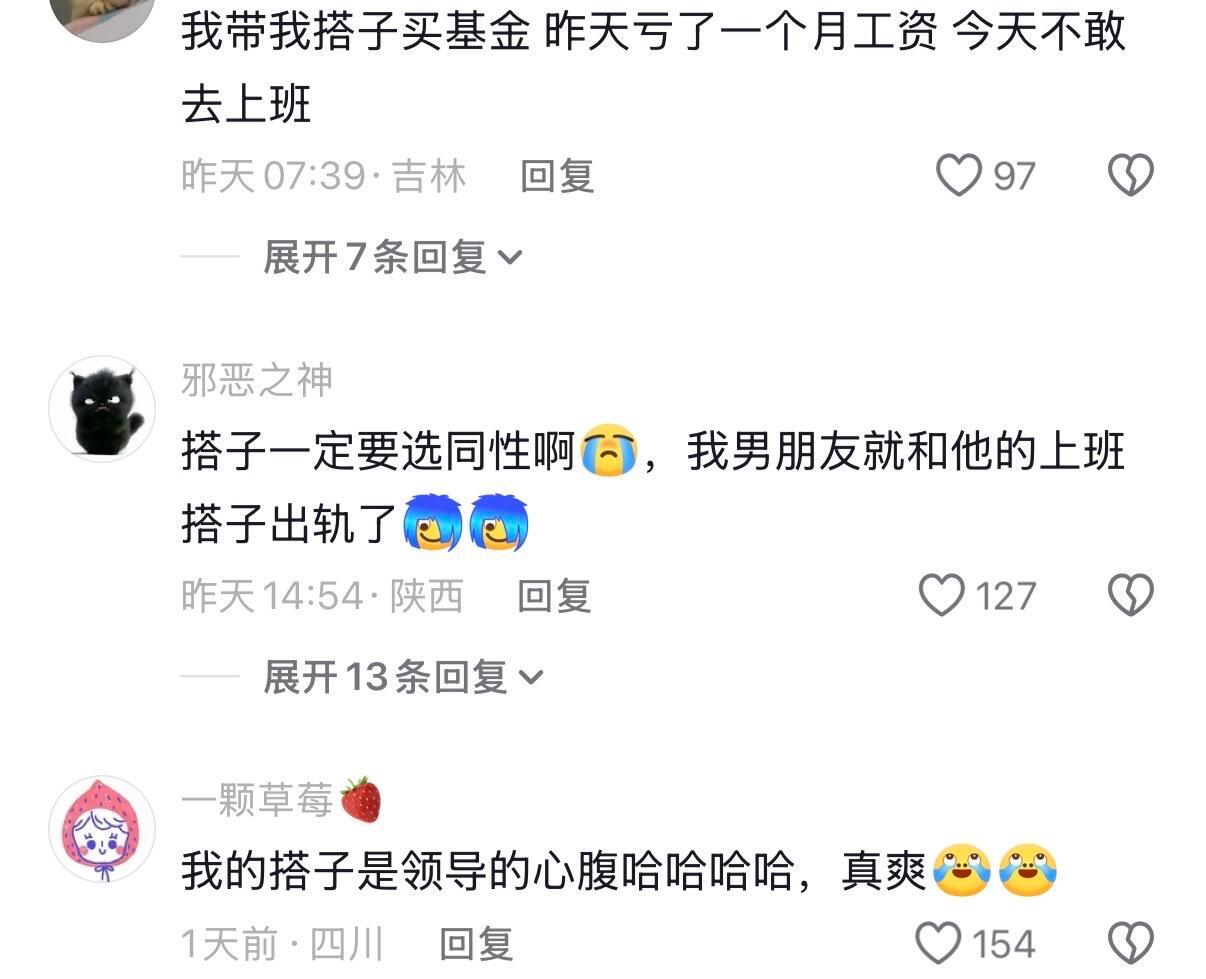This screenshot has height=979, width=1206.
Task: Reply to the 吉林 fund comment
Action: pos(558,176)
